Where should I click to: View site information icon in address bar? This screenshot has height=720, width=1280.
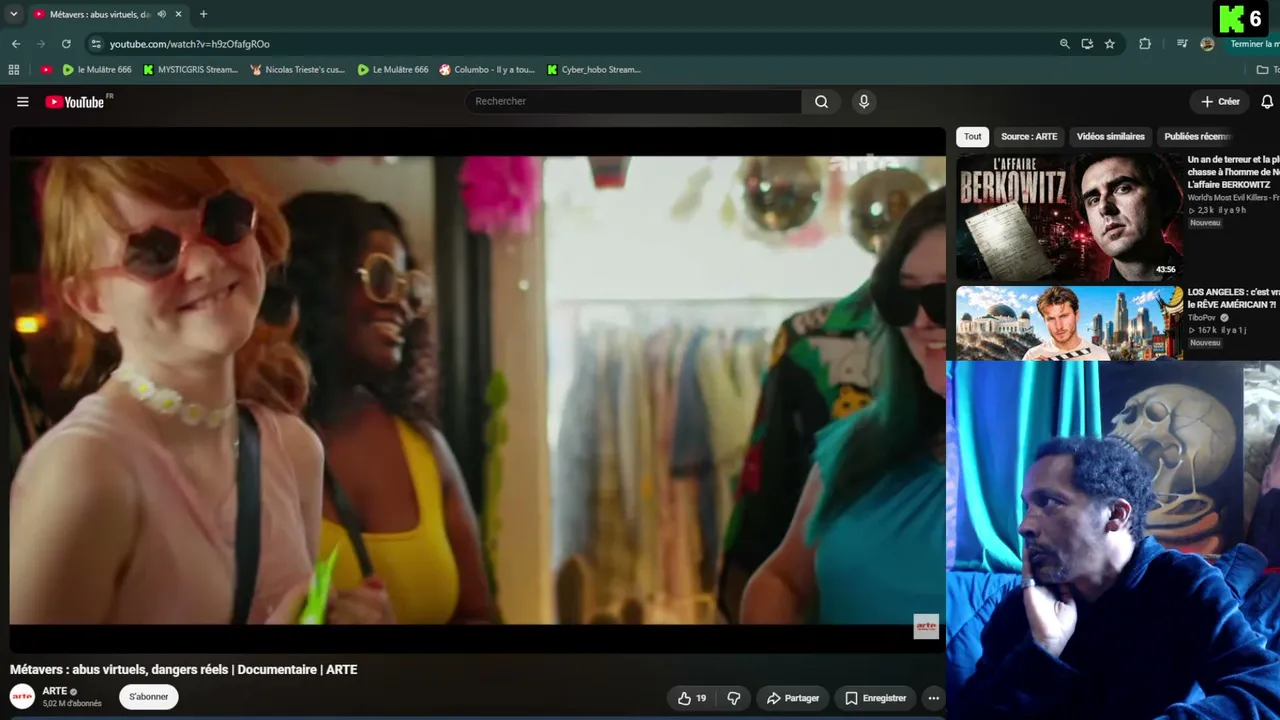coord(96,44)
